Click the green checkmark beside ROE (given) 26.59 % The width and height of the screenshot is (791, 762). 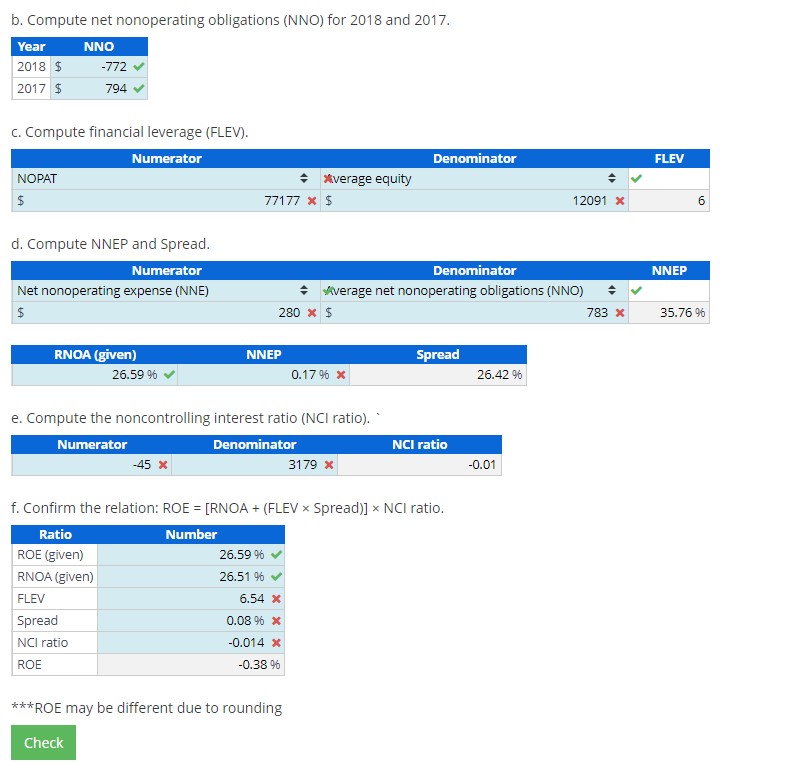[x=276, y=554]
